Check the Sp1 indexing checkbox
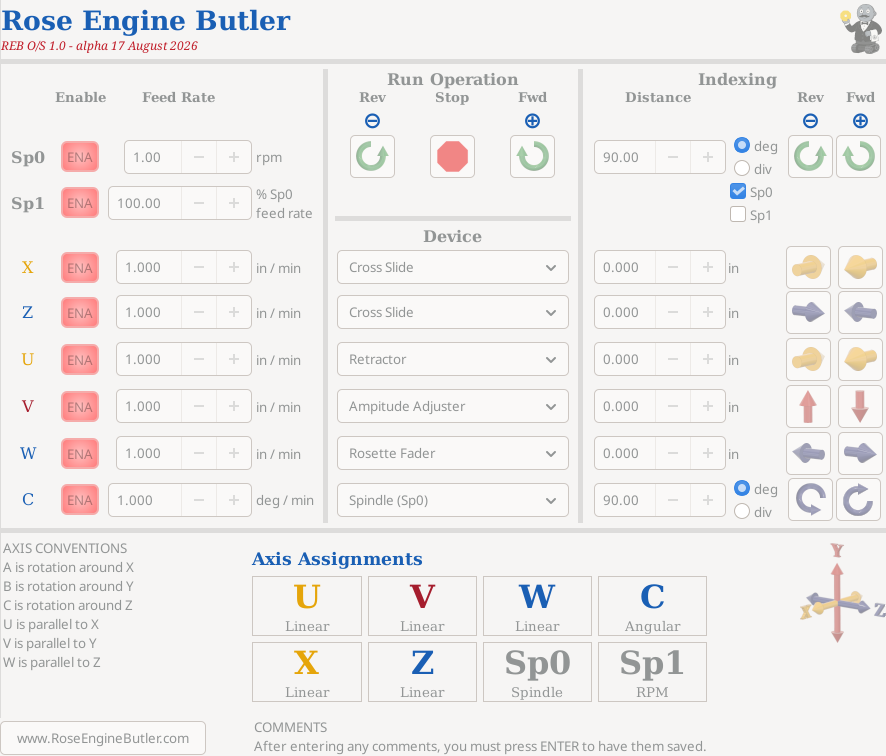886x756 pixels. (737, 215)
